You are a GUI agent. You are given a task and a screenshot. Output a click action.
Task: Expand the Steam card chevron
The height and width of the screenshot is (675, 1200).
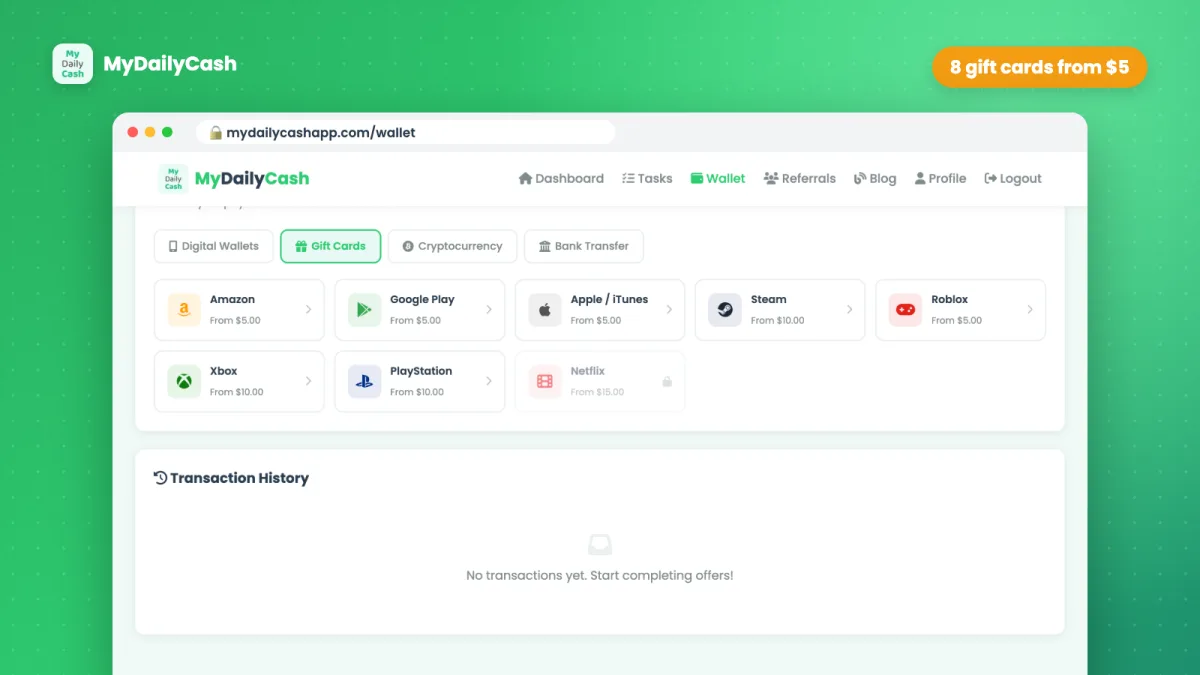849,310
